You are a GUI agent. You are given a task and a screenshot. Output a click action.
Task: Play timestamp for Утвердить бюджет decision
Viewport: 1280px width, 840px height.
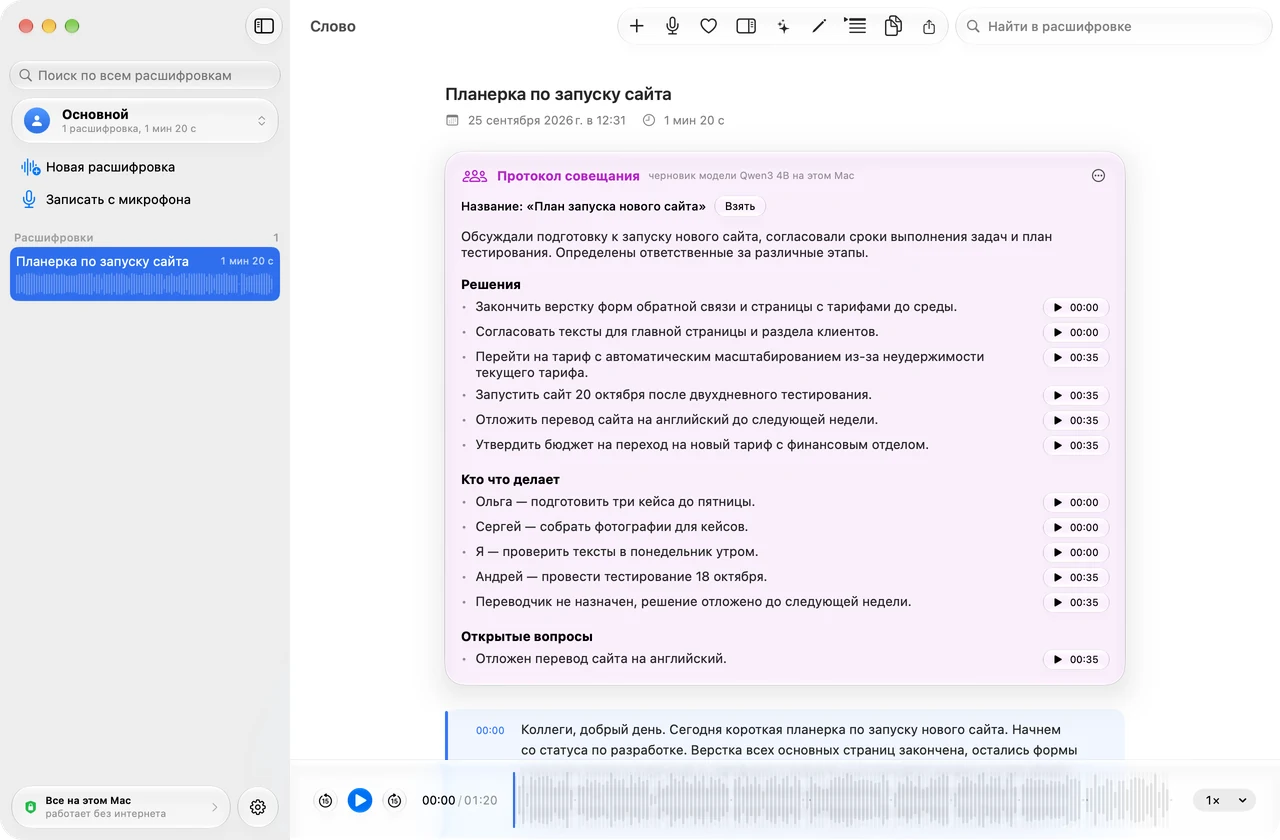pyautogui.click(x=1076, y=445)
